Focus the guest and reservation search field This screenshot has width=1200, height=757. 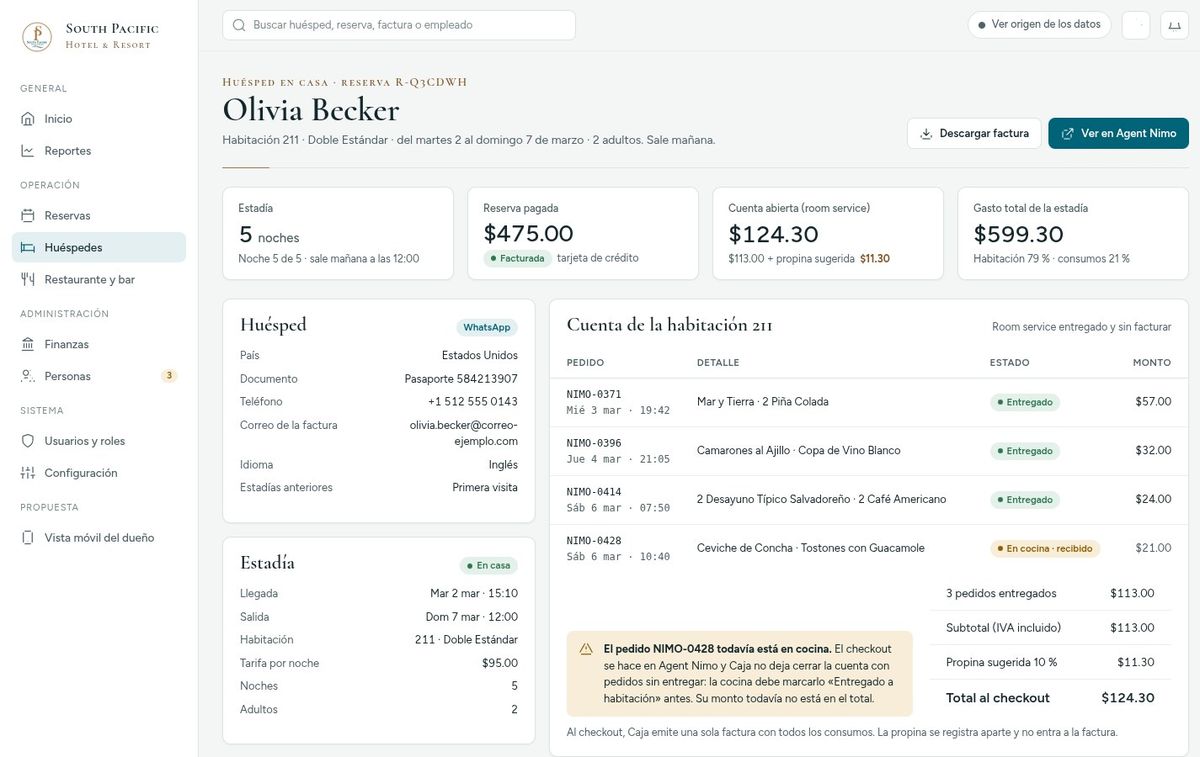(399, 25)
